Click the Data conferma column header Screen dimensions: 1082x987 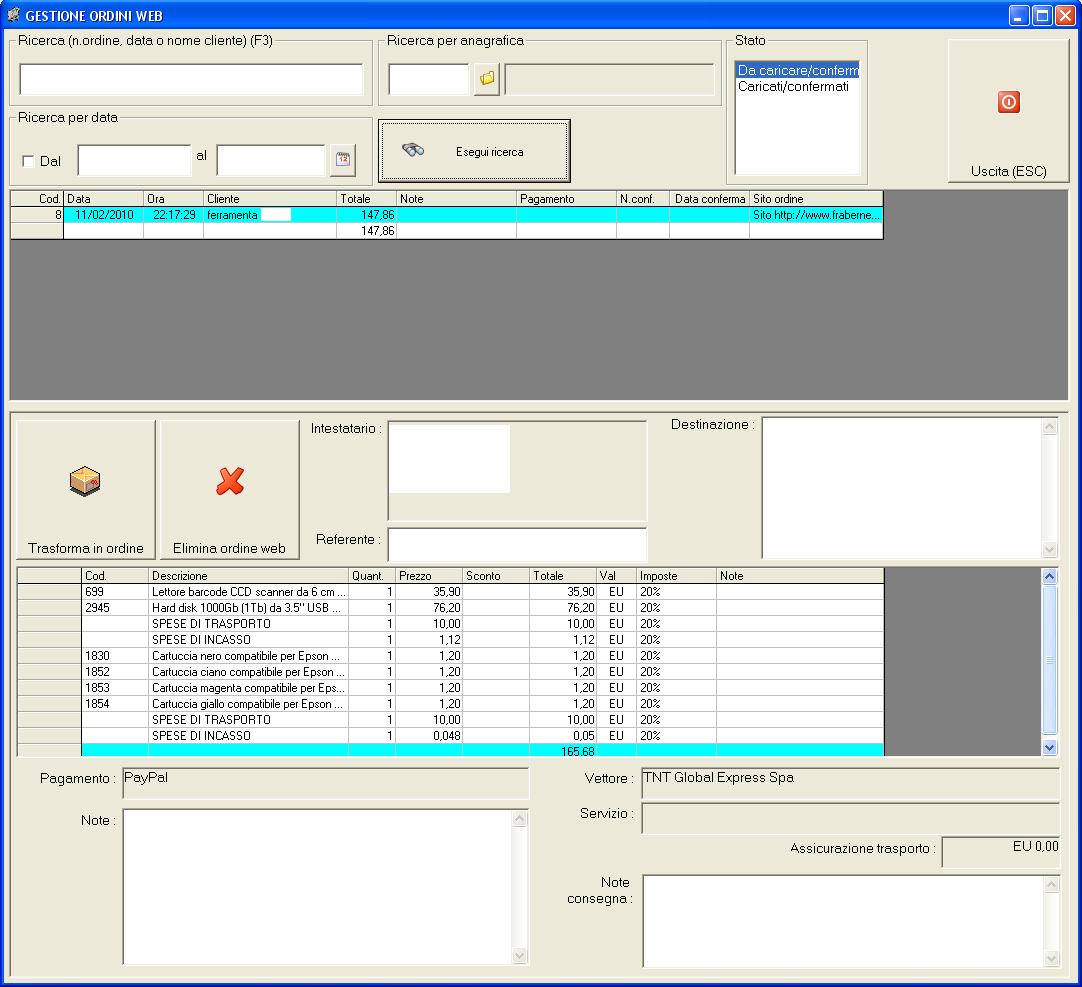tap(709, 199)
